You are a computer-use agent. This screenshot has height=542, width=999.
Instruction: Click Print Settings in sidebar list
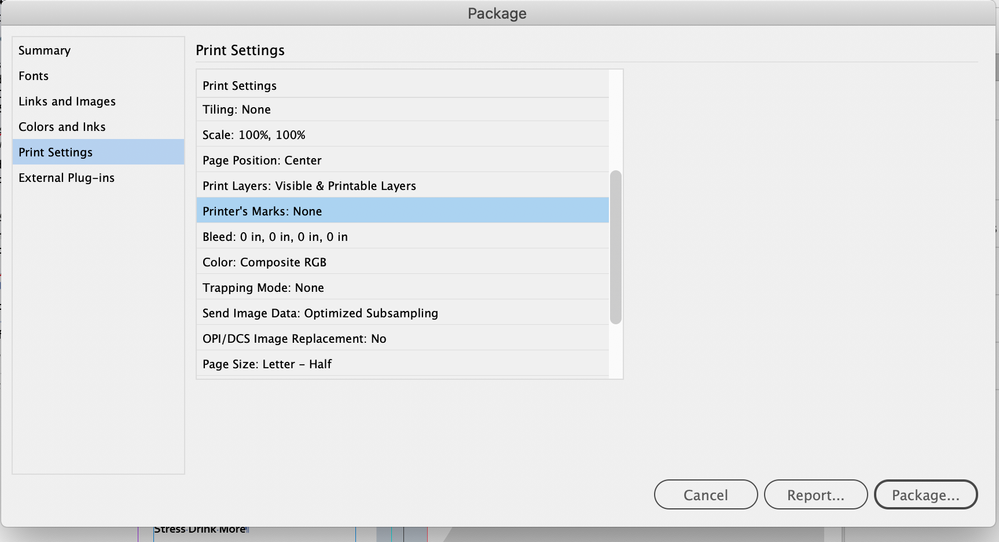[56, 152]
